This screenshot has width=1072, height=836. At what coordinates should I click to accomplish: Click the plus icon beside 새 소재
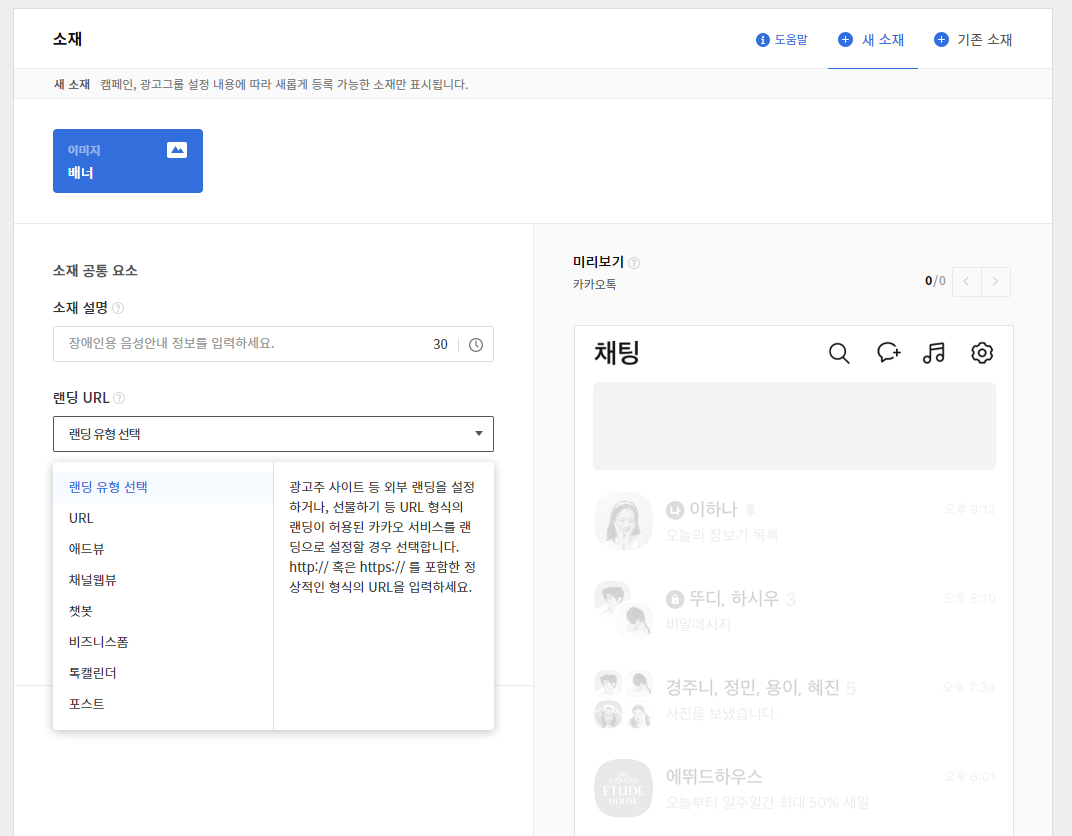click(845, 40)
